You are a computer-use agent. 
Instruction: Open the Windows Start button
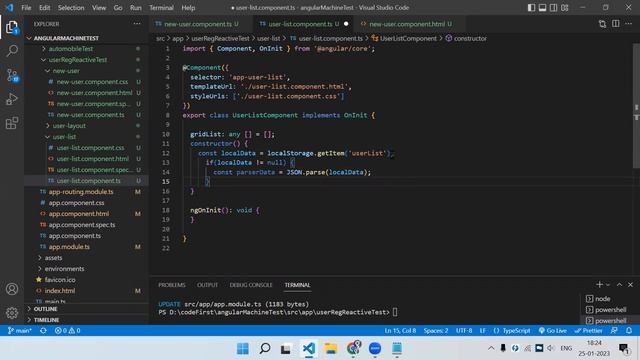pyautogui.click(x=242, y=349)
